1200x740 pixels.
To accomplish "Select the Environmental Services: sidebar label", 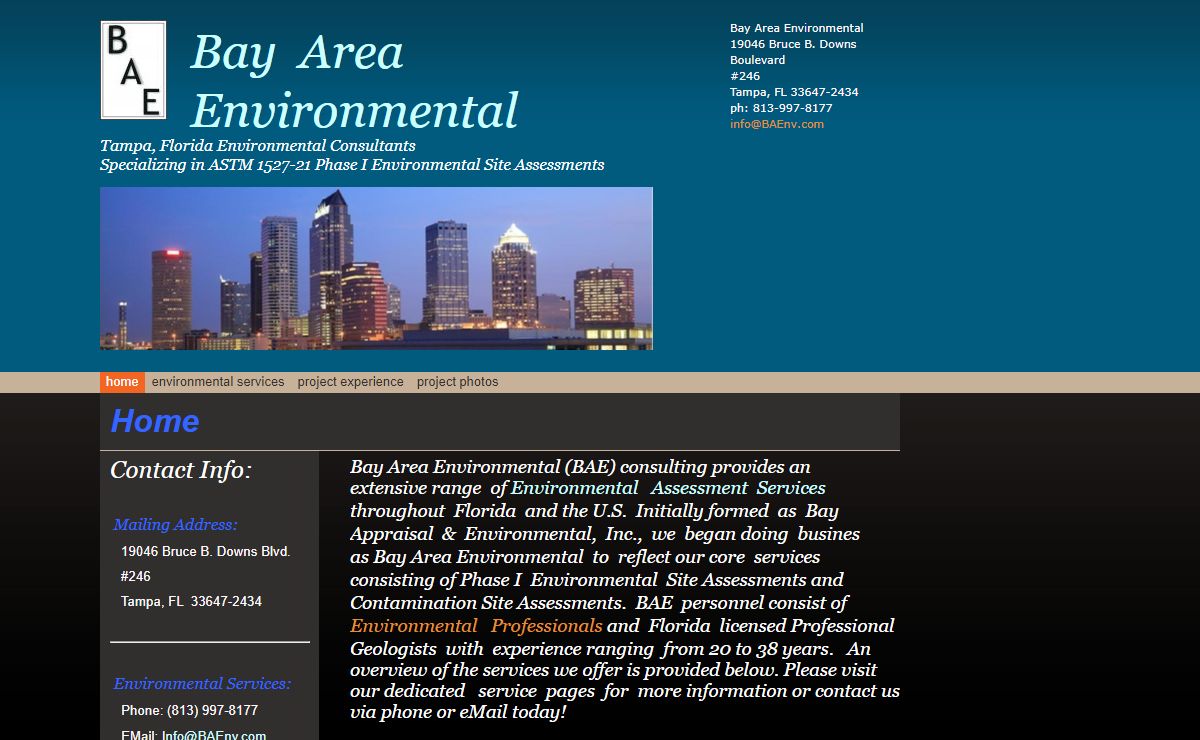I will click(202, 684).
